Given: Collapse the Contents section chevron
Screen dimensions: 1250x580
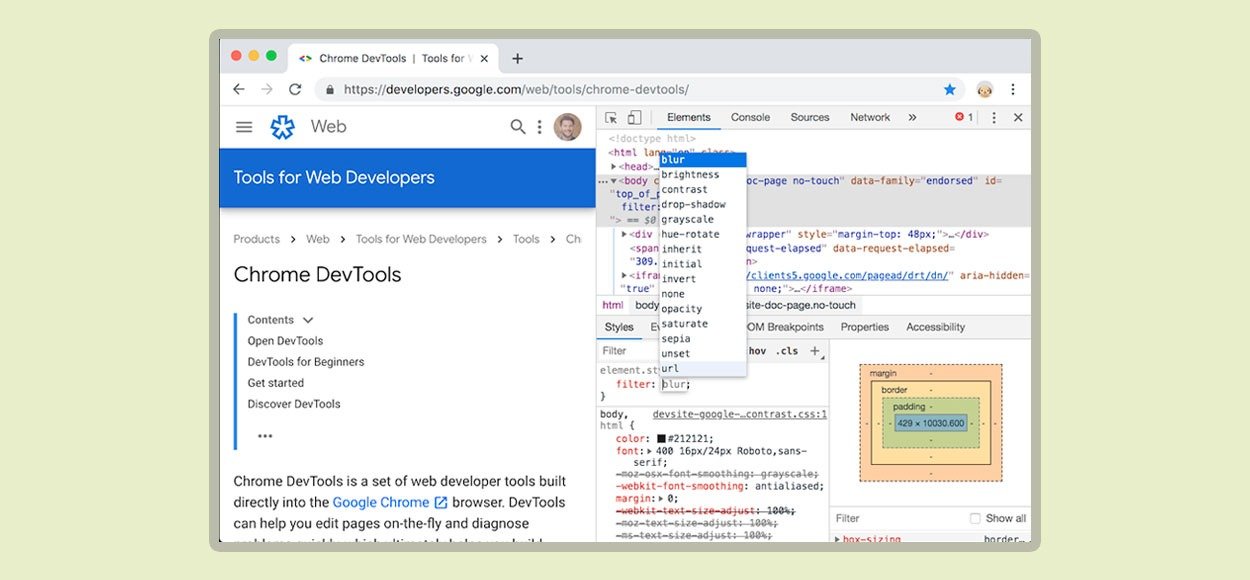Looking at the screenshot, I should (x=308, y=320).
